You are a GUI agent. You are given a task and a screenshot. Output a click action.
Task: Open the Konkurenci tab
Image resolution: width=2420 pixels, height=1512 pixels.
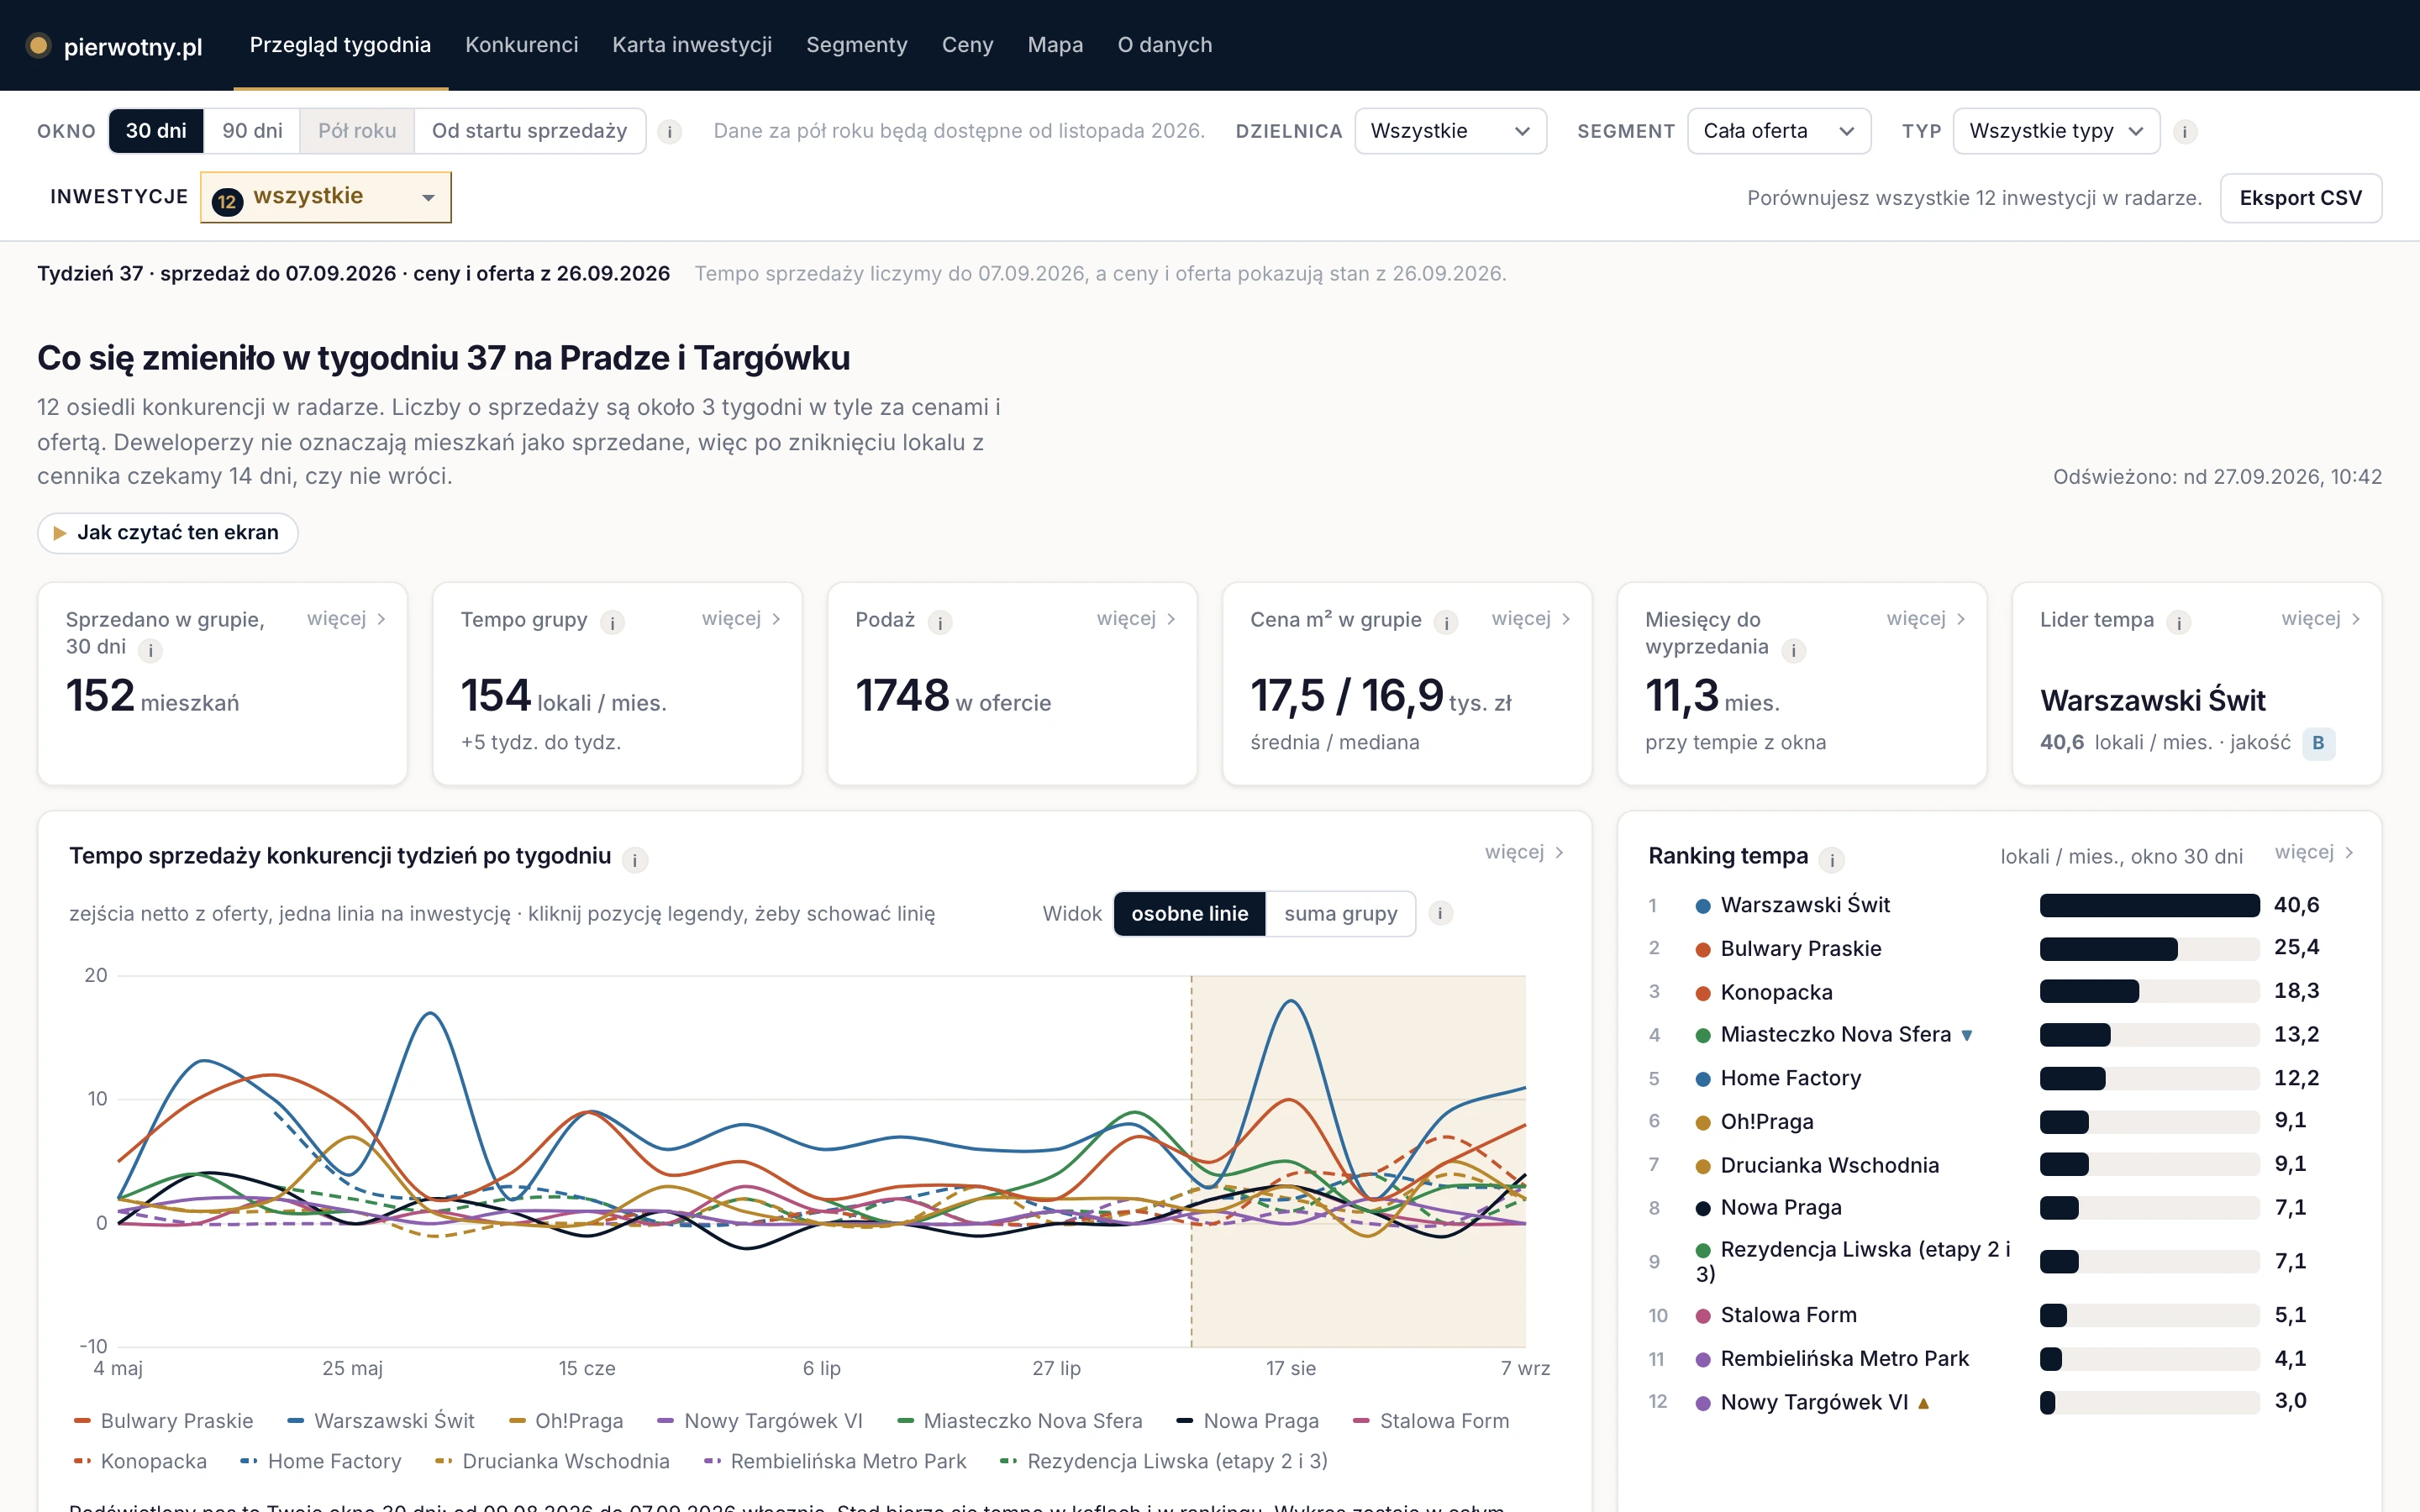pos(522,45)
